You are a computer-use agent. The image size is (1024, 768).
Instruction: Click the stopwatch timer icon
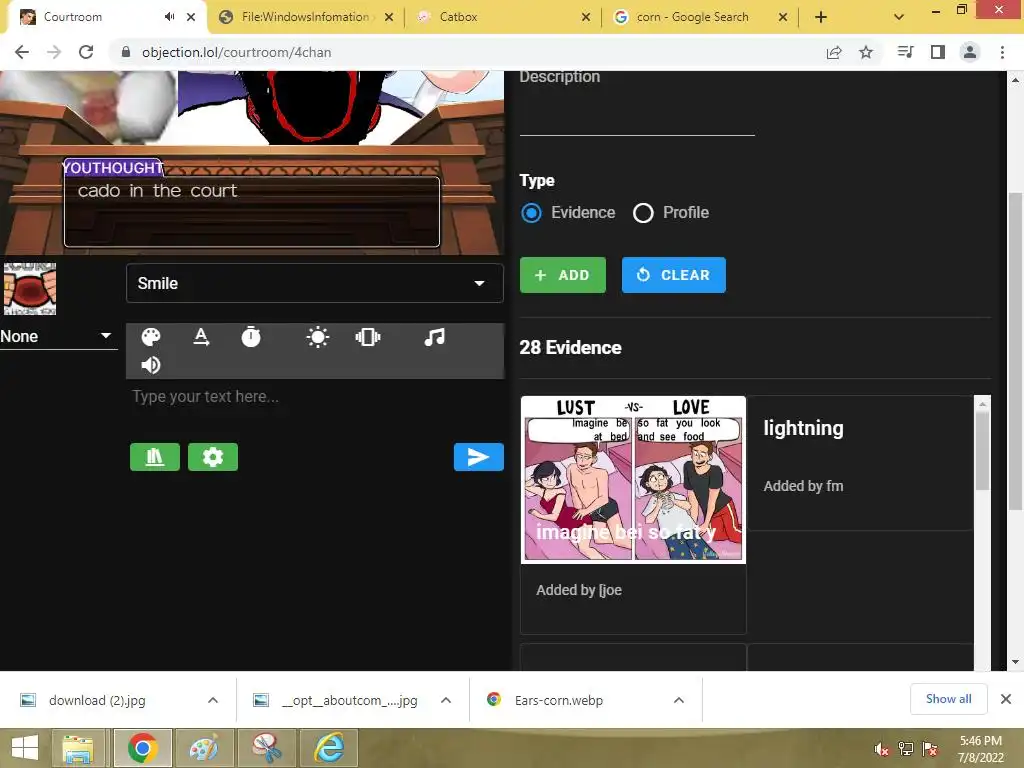click(251, 337)
